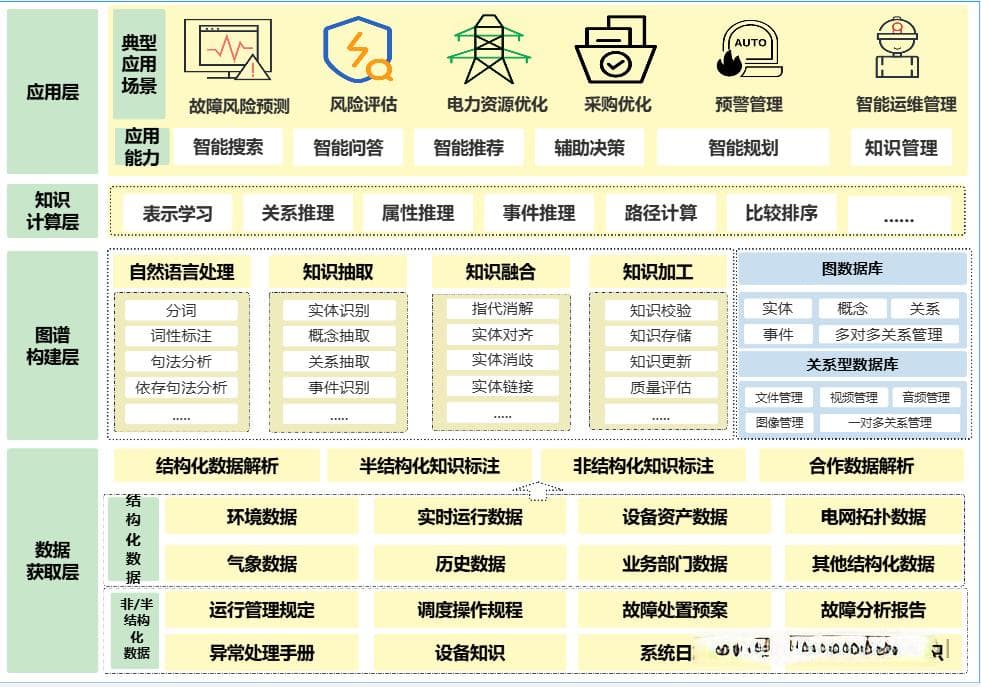Click the 音频管理 item
This screenshot has height=687, width=981.
tap(926, 397)
